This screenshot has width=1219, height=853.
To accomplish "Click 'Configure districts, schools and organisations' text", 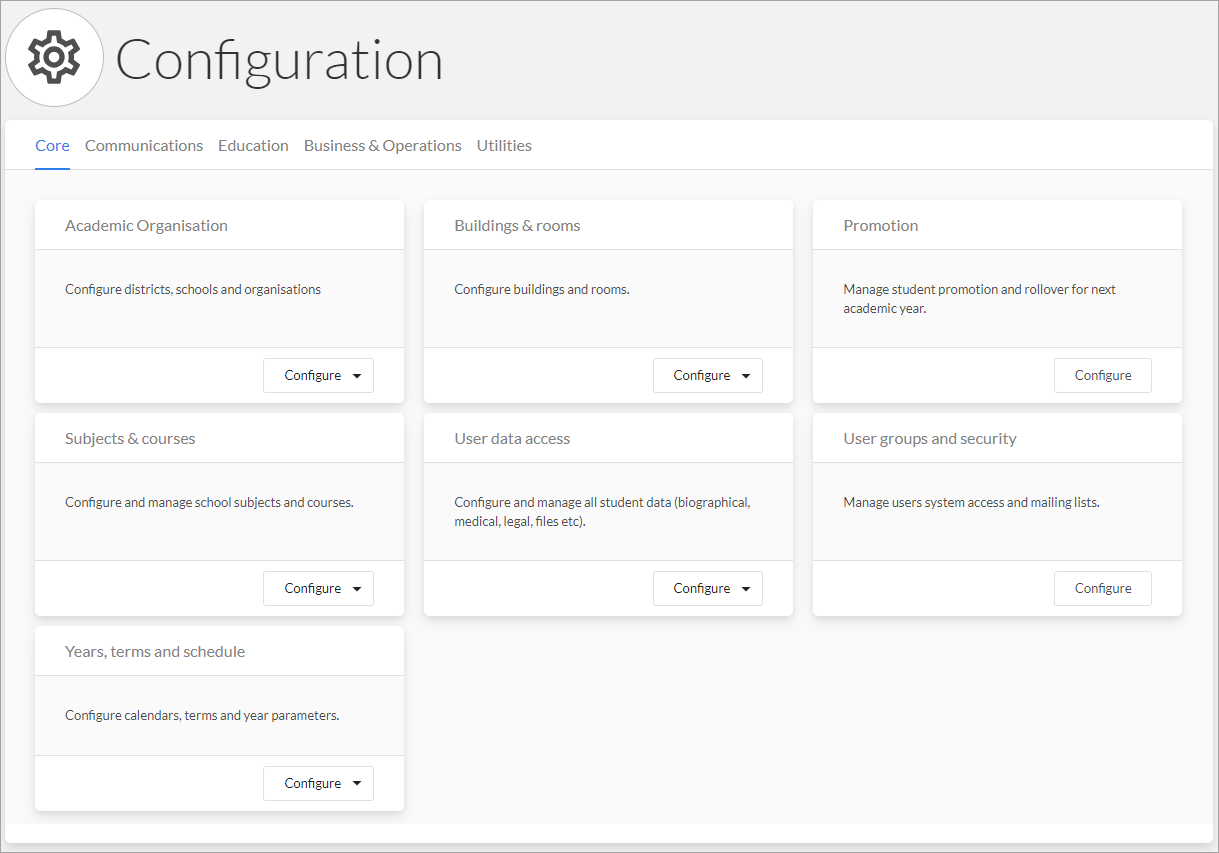I will tap(193, 290).
